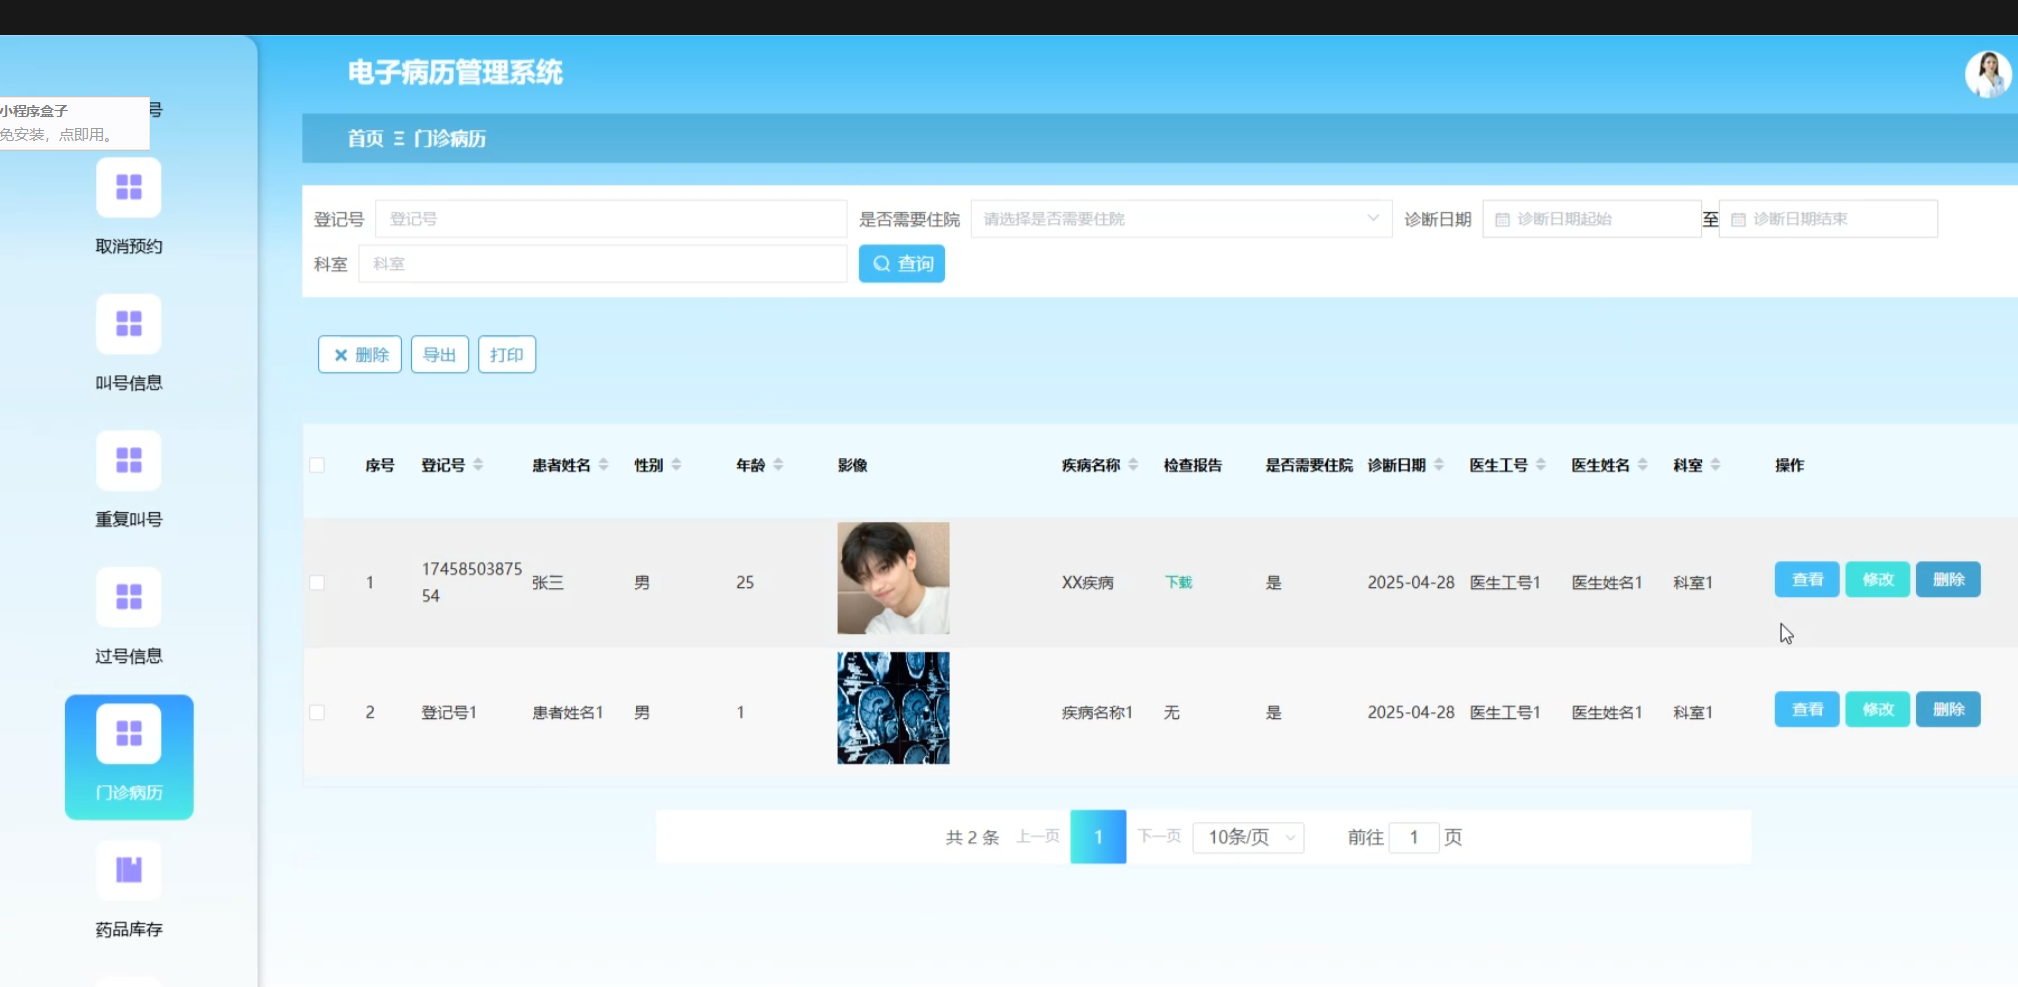Go to 首页 in breadcrumb
The width and height of the screenshot is (2018, 987).
[x=365, y=139]
